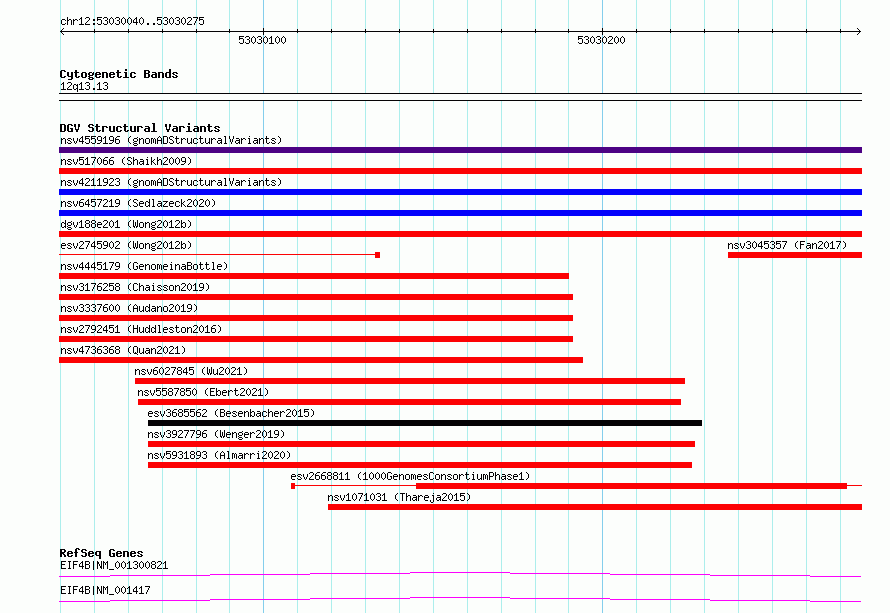
Task: Click the small red end block of esv2745902
Action: click(x=377, y=255)
